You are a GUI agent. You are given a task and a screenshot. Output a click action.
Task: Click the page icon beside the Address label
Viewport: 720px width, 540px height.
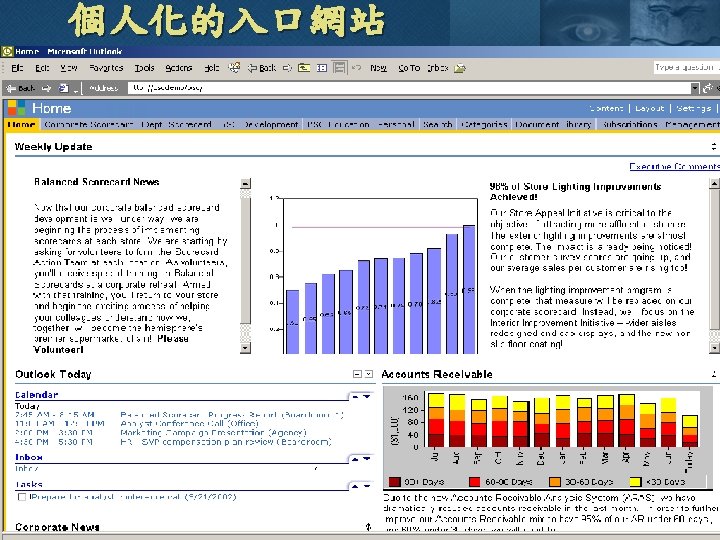pyautogui.click(x=64, y=88)
